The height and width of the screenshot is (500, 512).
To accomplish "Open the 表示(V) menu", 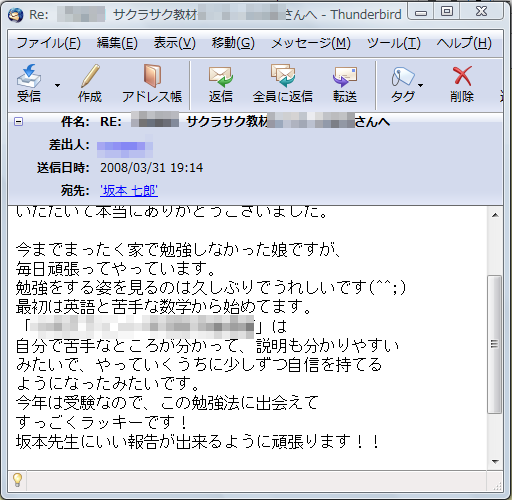I will pyautogui.click(x=174, y=43).
